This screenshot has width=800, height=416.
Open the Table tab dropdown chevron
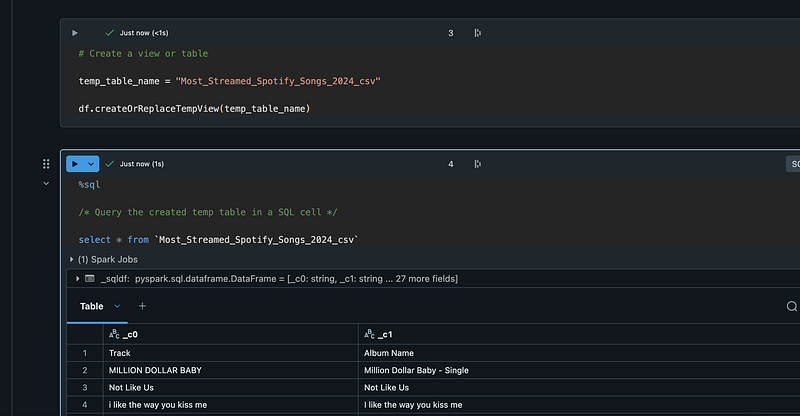coord(117,306)
